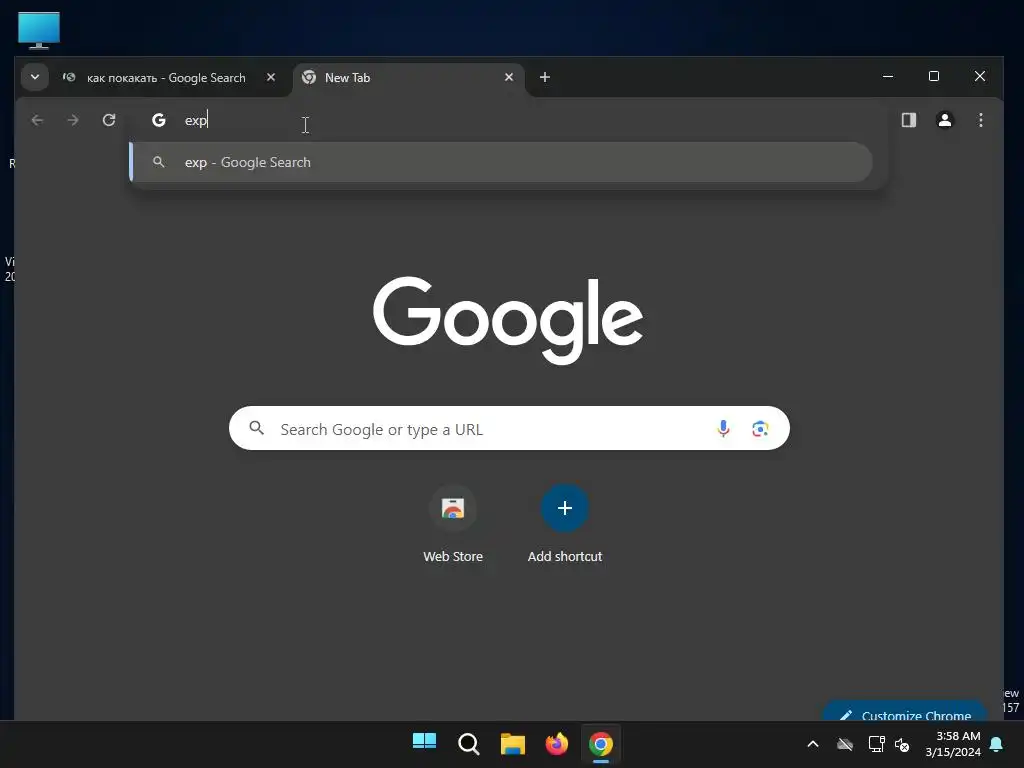Image resolution: width=1024 pixels, height=768 pixels.
Task: Launch Firefox from the taskbar
Action: (556, 744)
